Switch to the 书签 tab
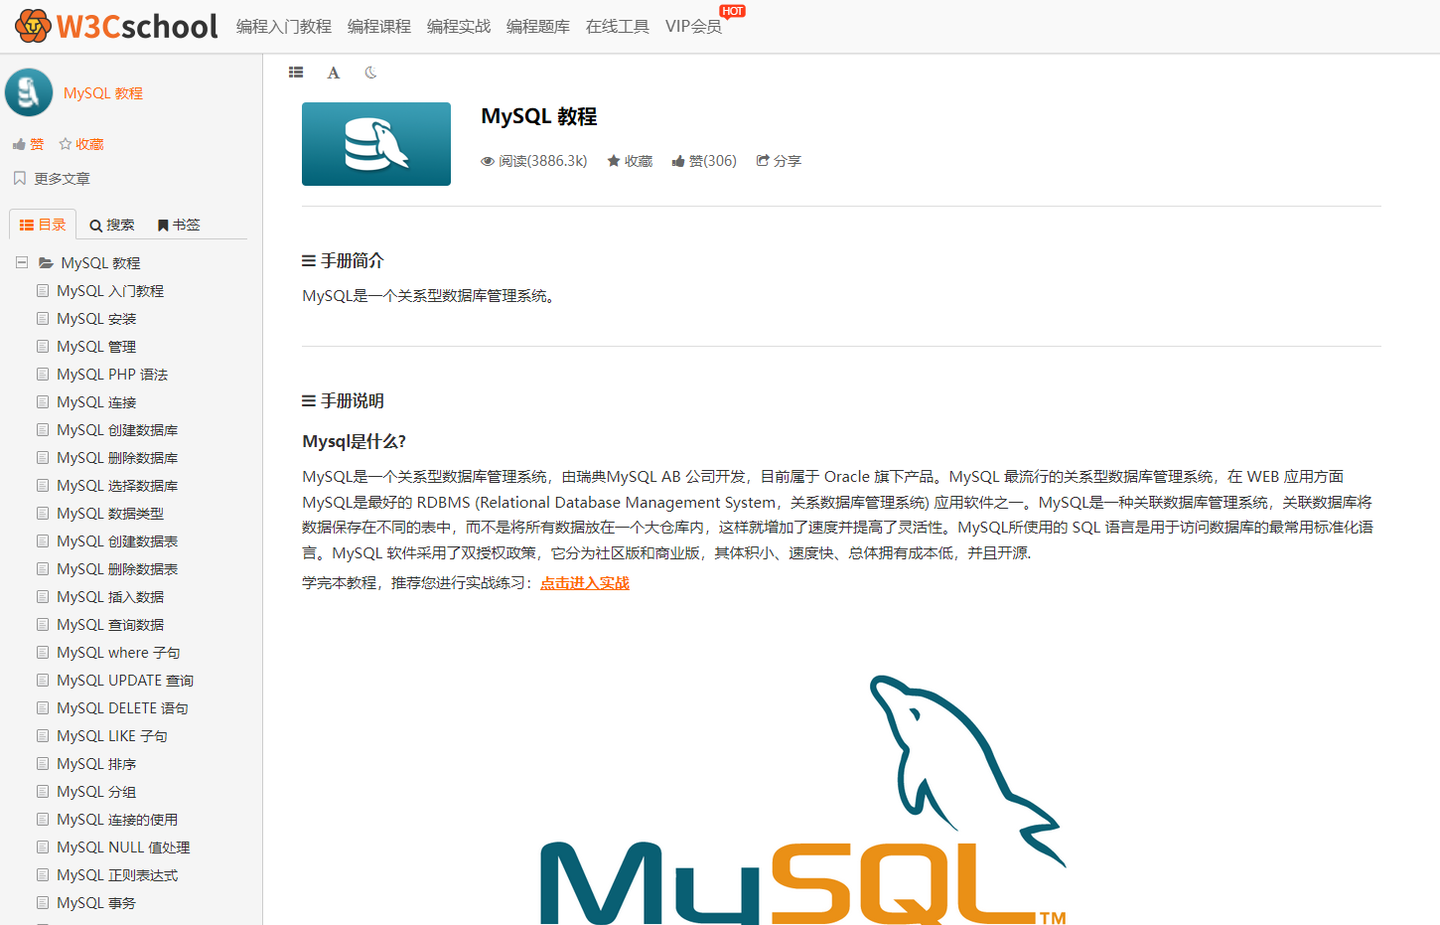1440x925 pixels. point(178,224)
